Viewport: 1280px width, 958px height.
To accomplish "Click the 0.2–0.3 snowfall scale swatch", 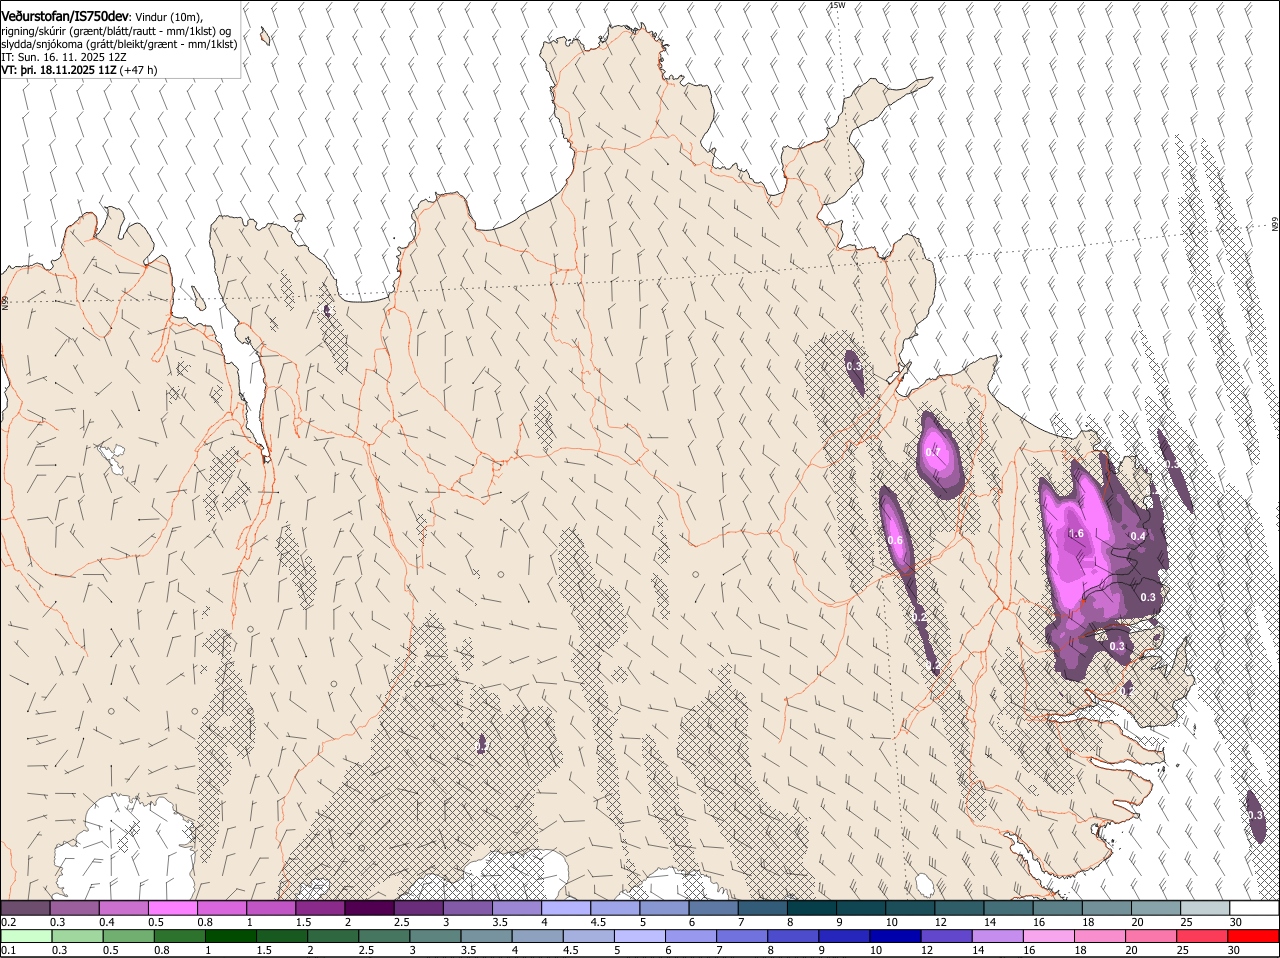I will click(x=25, y=908).
